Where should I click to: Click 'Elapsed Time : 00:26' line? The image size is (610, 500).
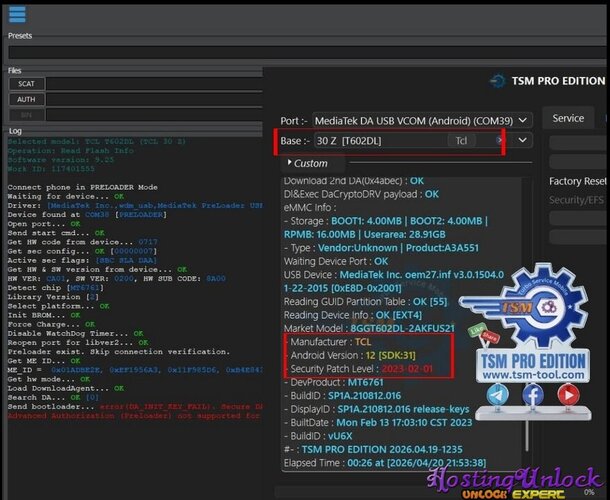[385, 463]
